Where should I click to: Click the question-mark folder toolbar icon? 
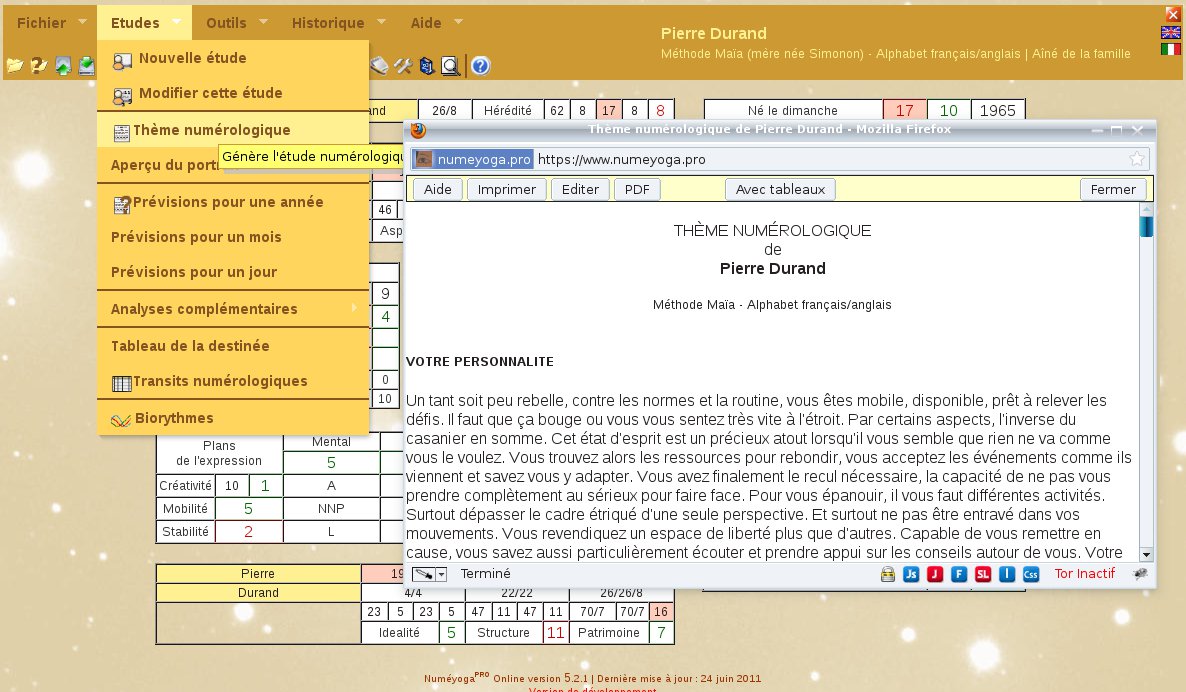click(x=39, y=66)
